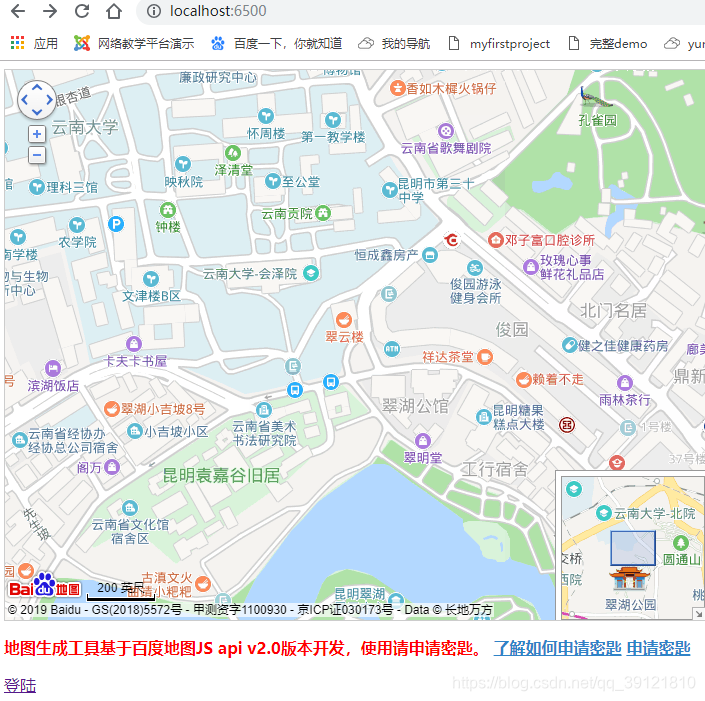
Task: View site information icon in address bar
Action: [154, 11]
